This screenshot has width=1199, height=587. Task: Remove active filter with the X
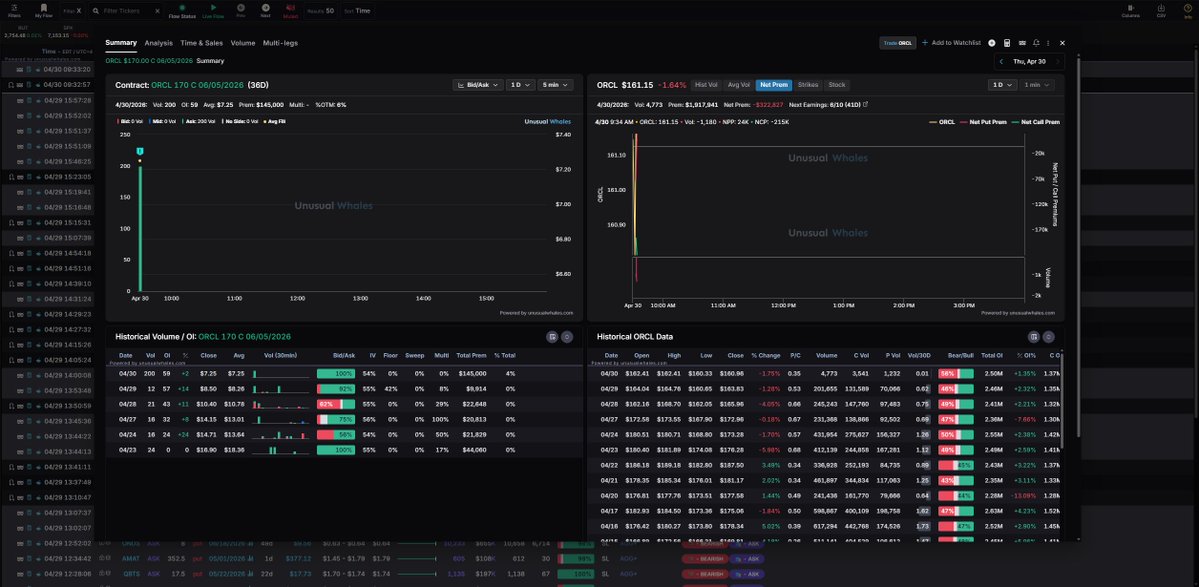click(79, 11)
